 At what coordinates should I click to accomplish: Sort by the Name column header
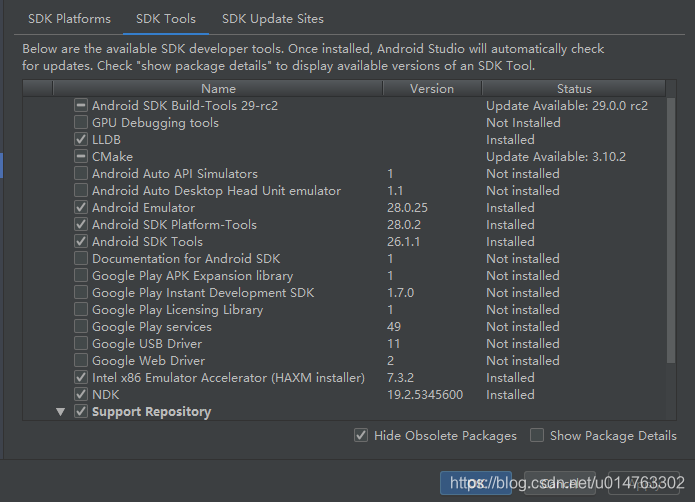click(218, 89)
